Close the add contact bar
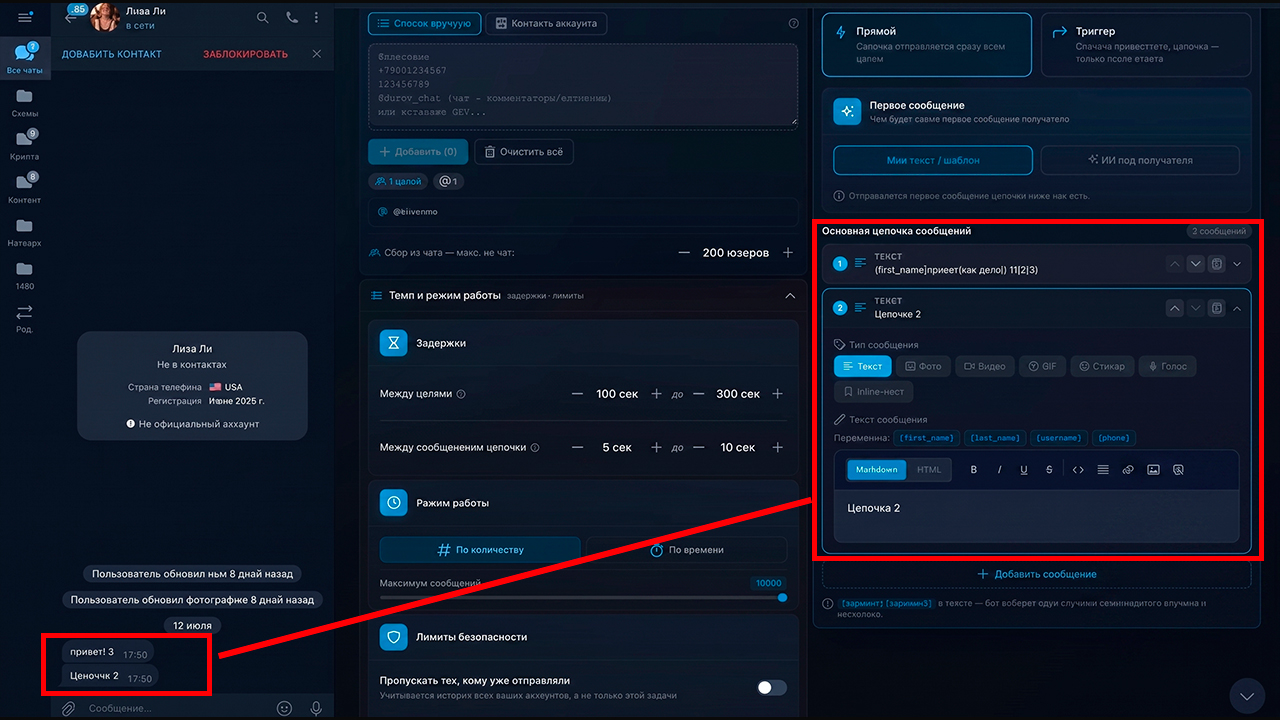1280x720 pixels. (x=317, y=54)
